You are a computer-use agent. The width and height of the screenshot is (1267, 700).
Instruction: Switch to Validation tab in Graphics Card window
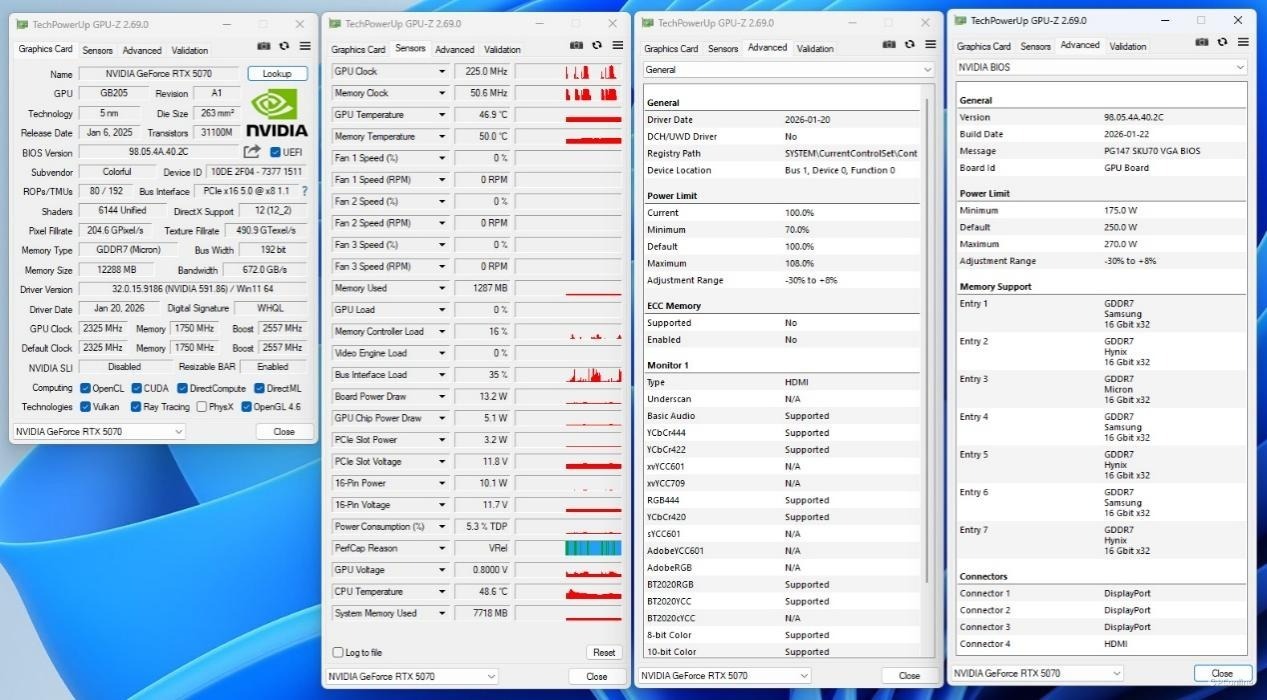tap(190, 50)
